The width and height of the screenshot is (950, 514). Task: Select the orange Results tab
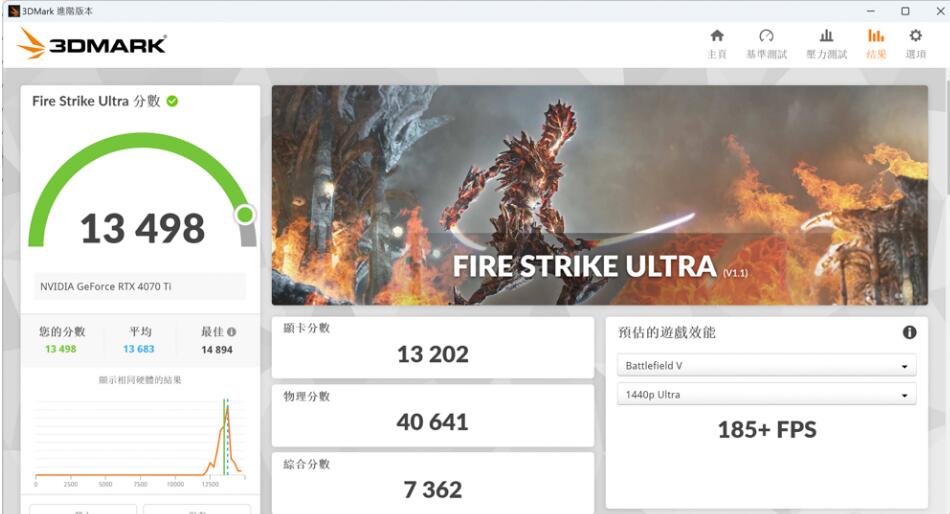(x=876, y=44)
